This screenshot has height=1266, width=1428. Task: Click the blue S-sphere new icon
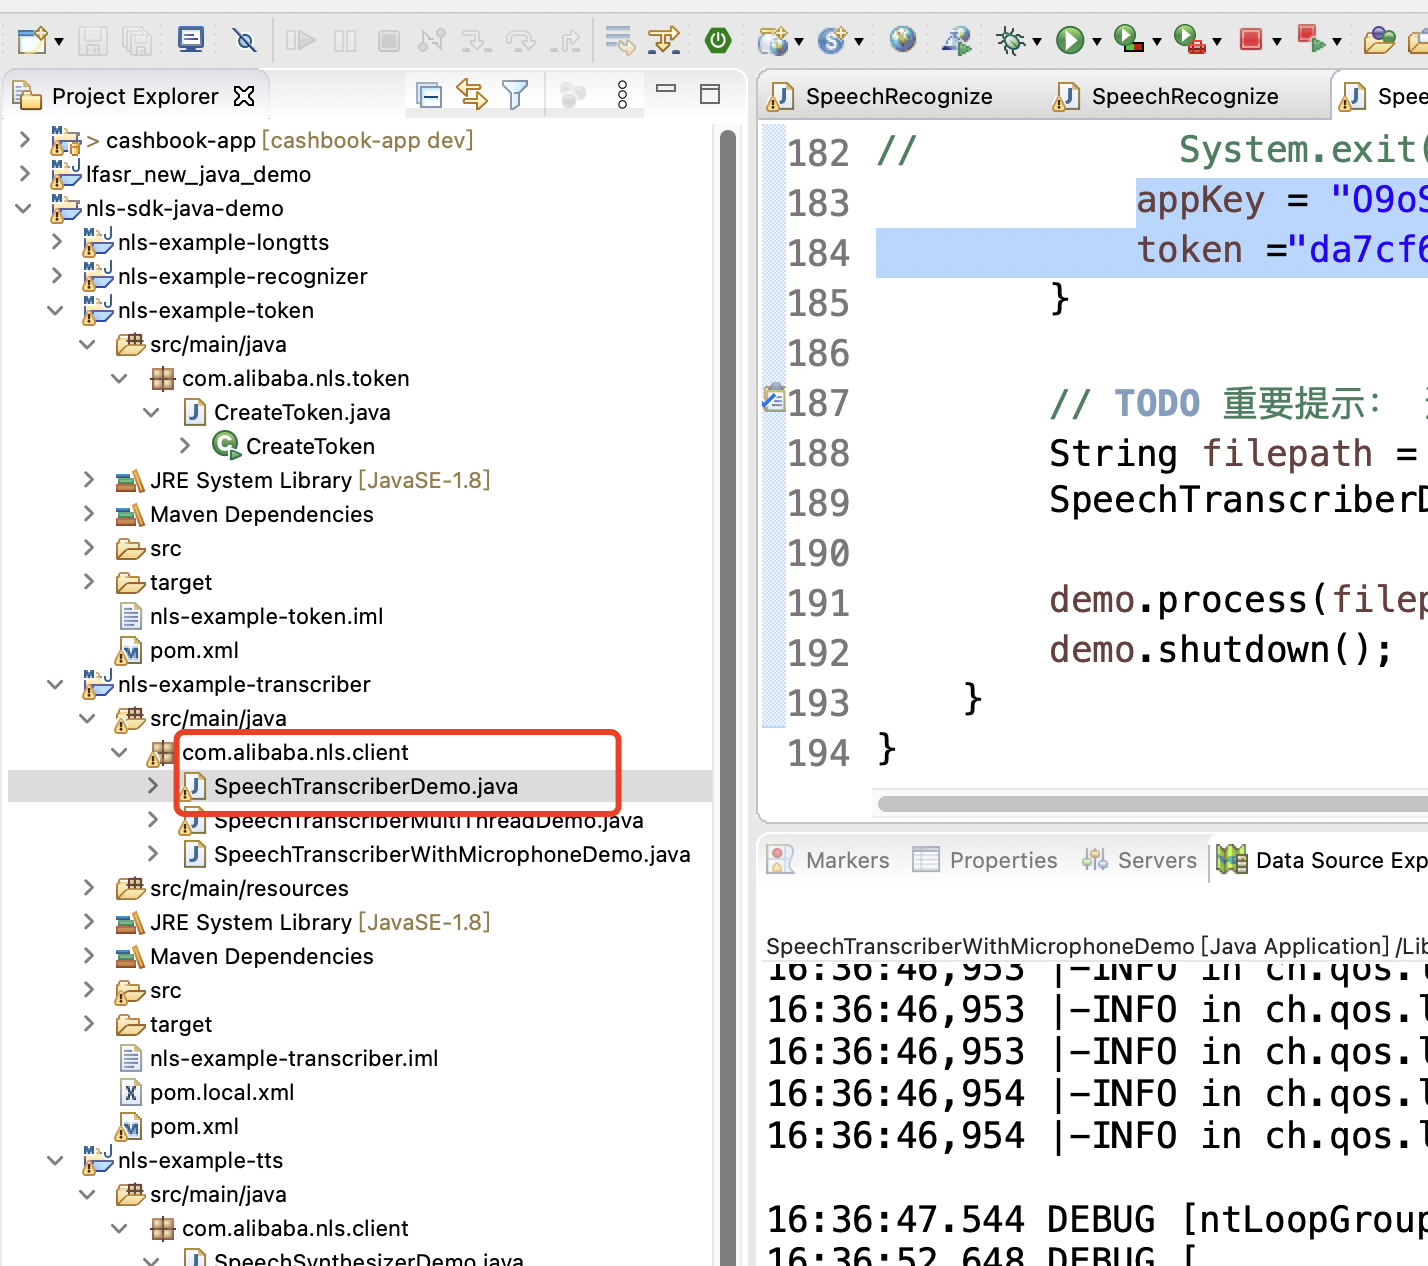pos(832,40)
